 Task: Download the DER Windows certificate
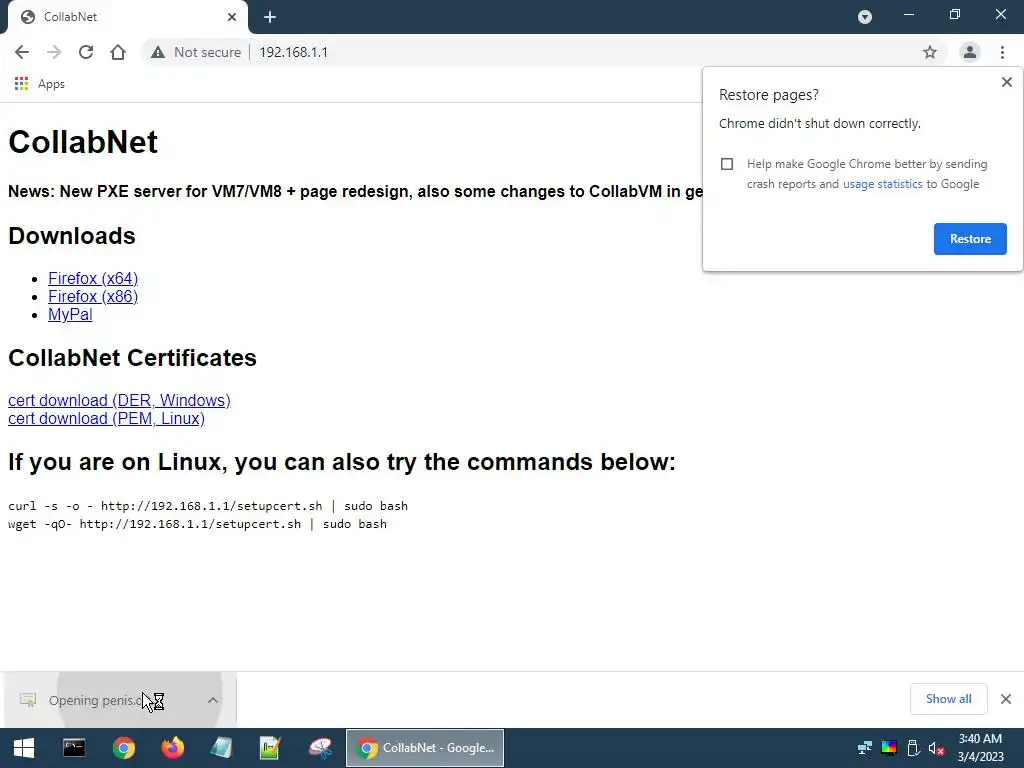119,400
